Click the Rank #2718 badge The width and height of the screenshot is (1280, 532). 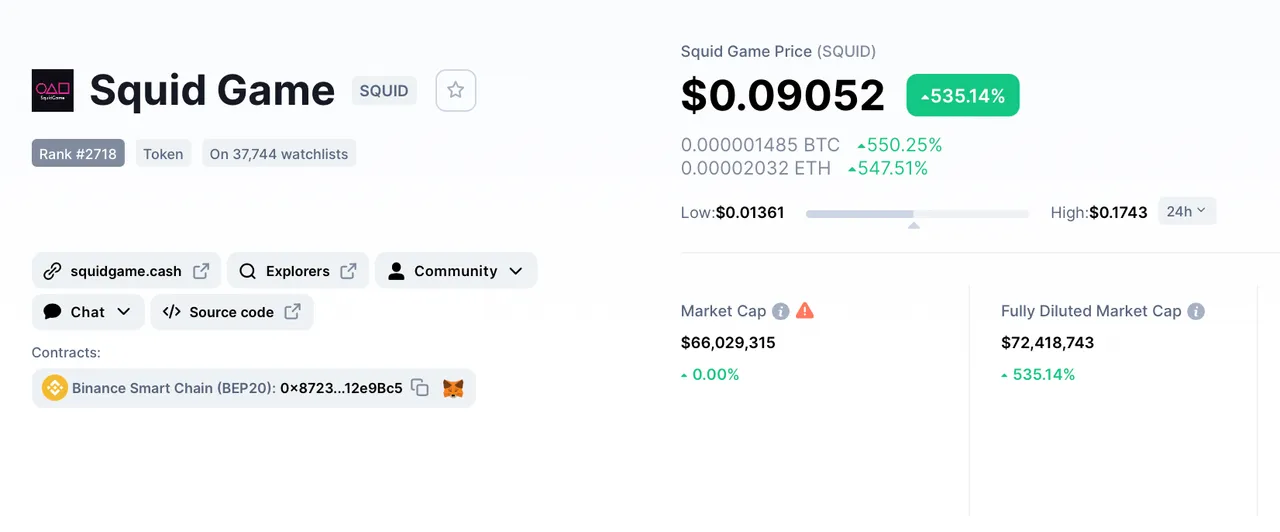click(x=78, y=154)
